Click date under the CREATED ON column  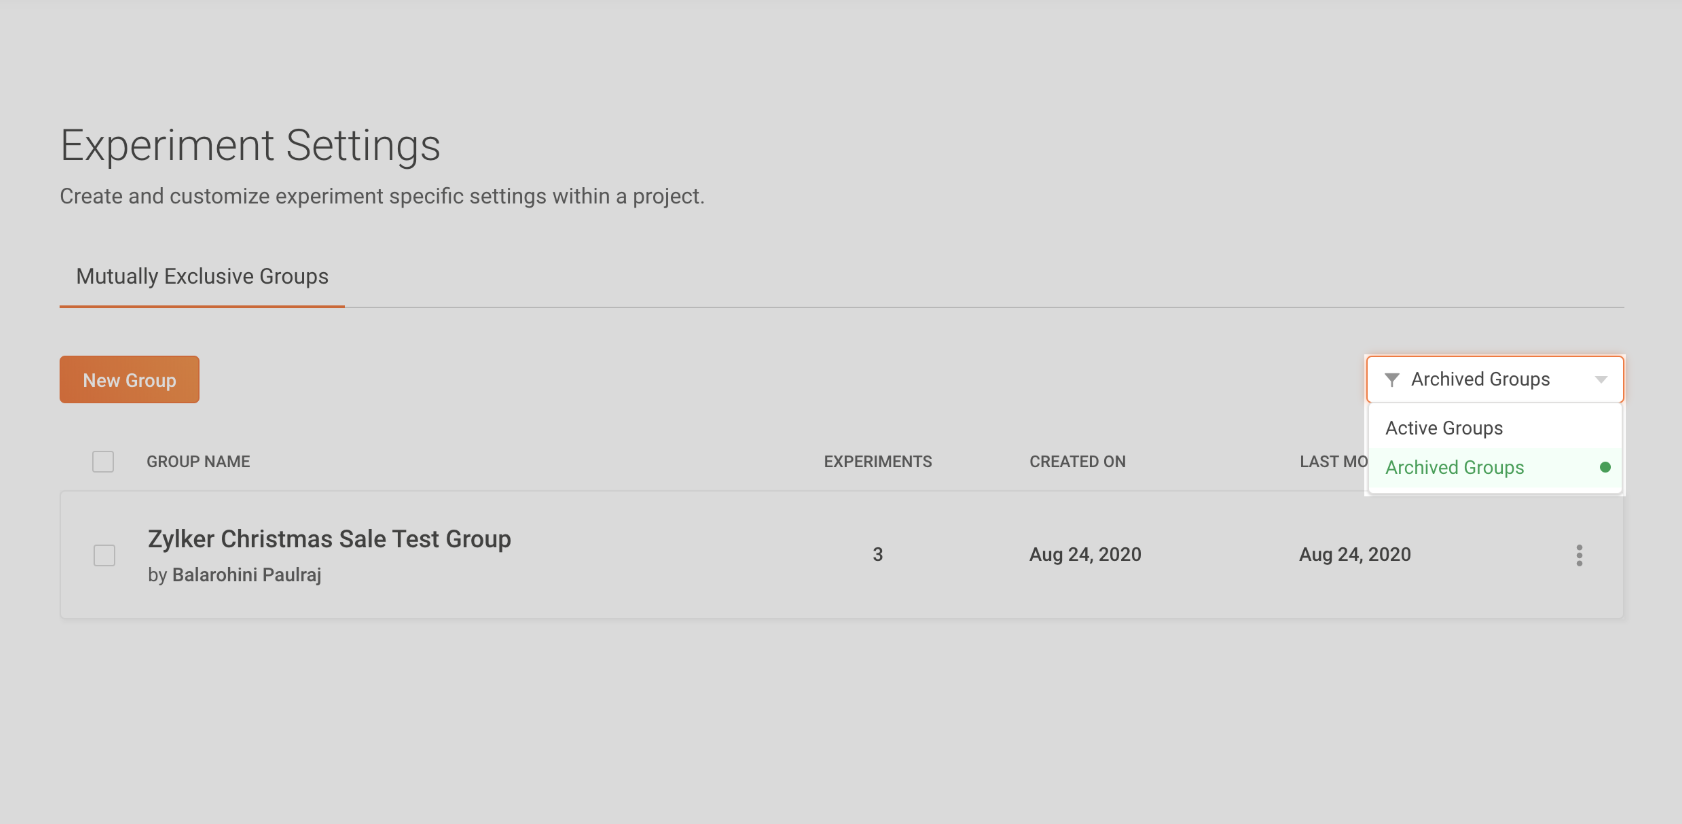(1085, 555)
